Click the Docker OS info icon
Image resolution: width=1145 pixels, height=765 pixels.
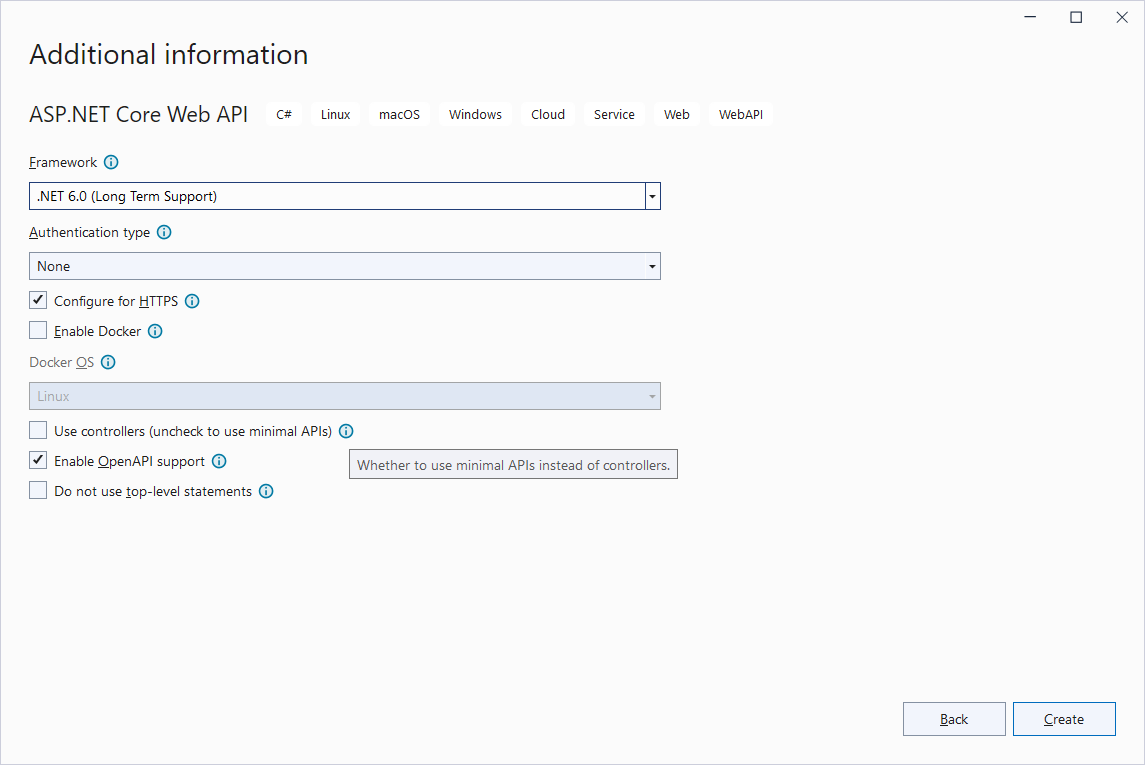coord(107,362)
